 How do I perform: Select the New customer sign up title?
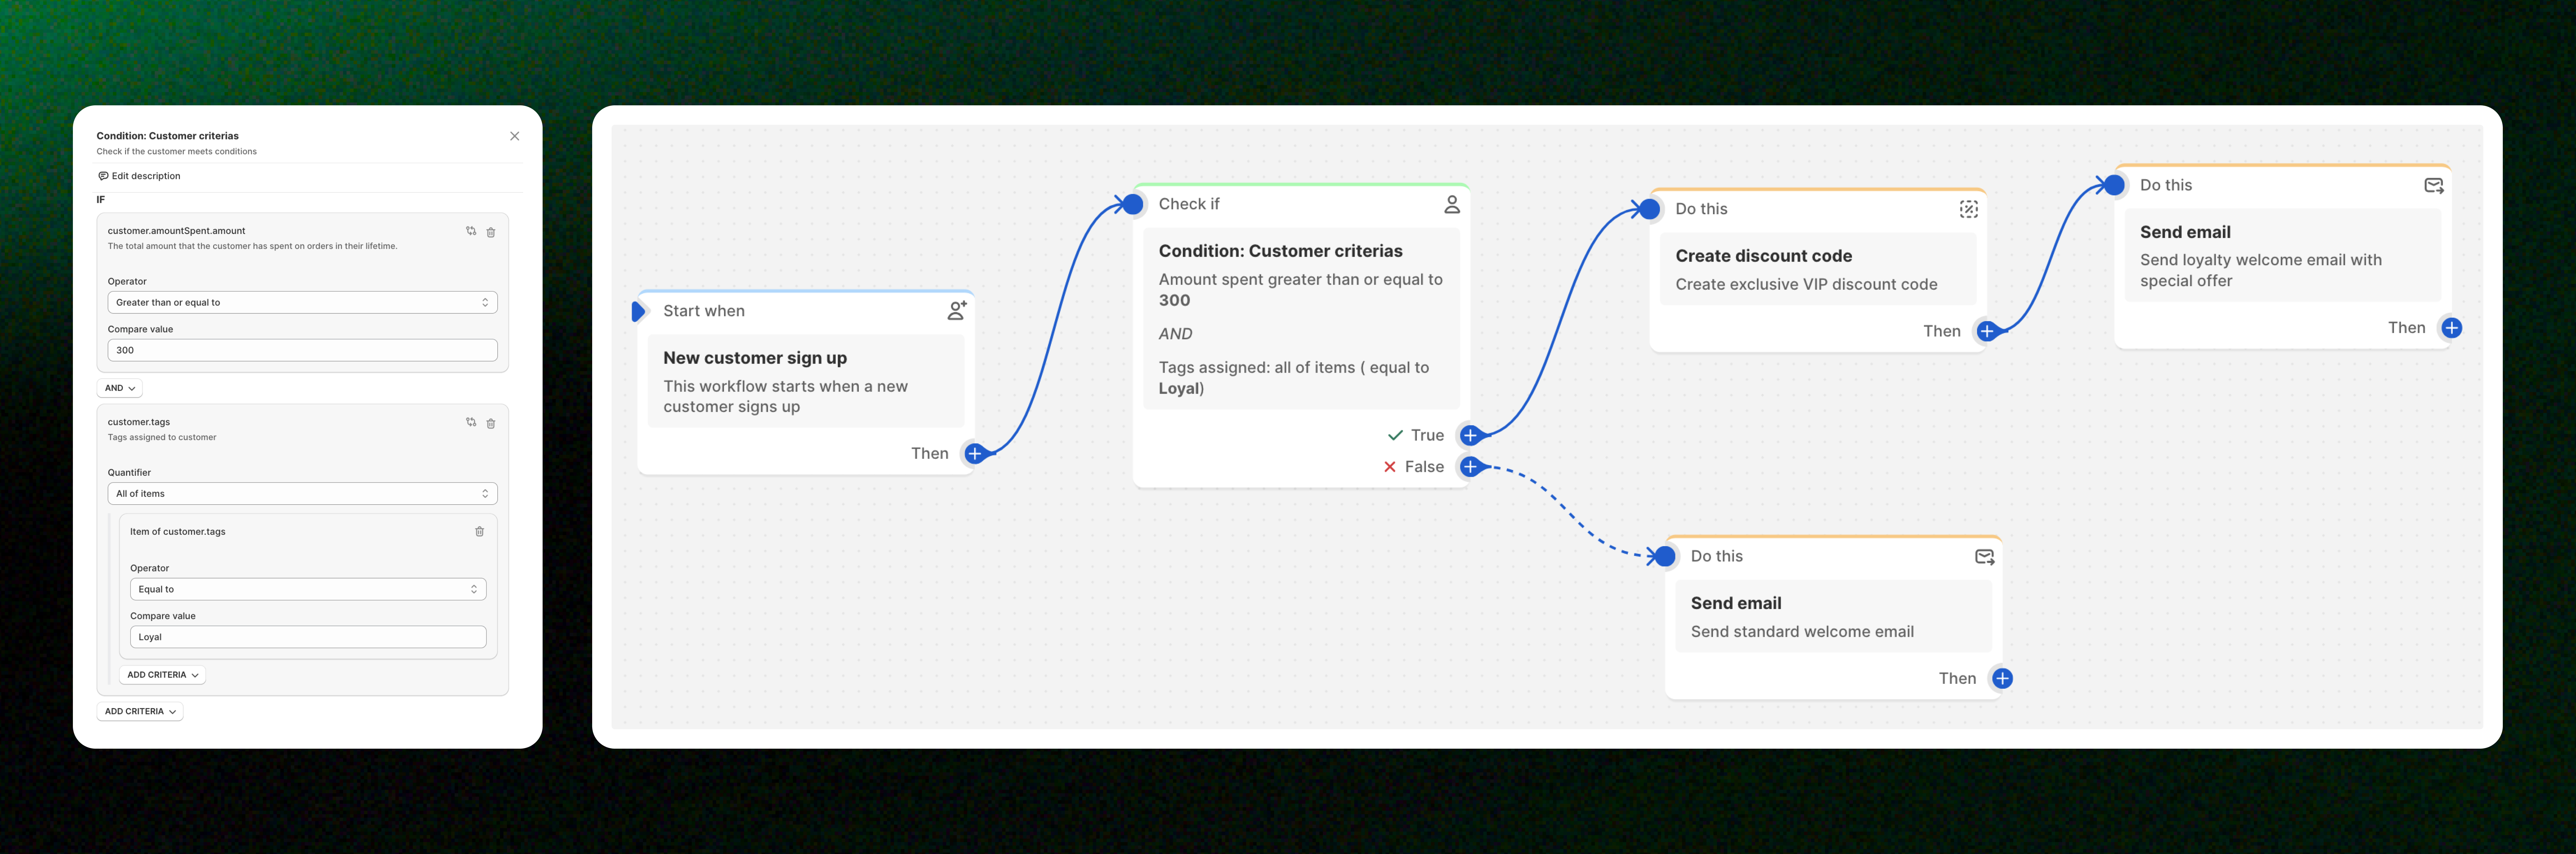(755, 358)
